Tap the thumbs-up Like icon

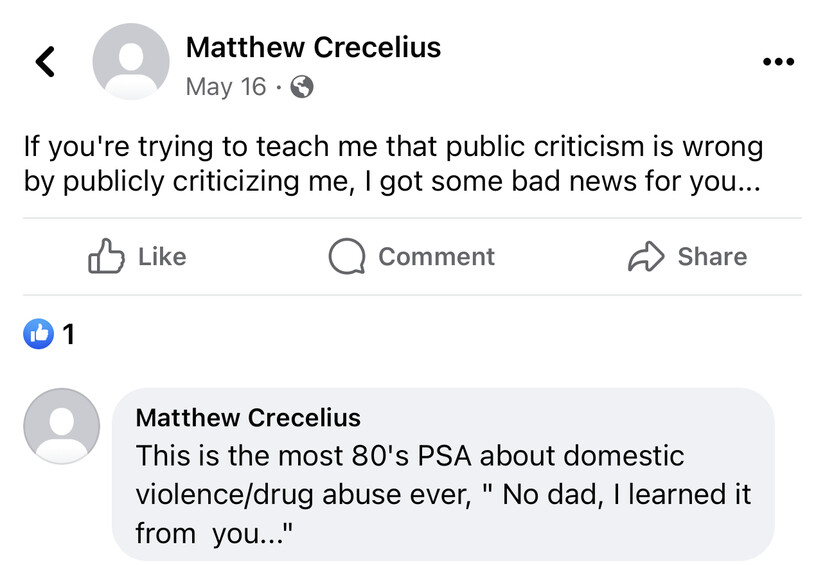tap(106, 256)
